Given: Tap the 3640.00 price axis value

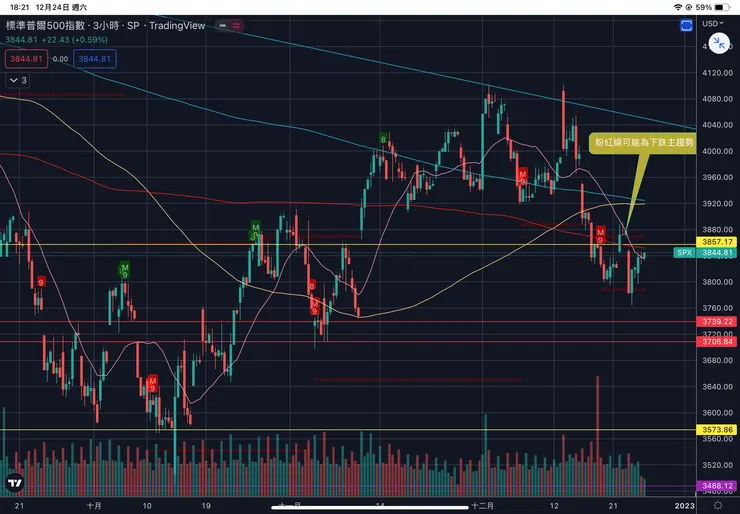Looking at the screenshot, I should point(717,387).
